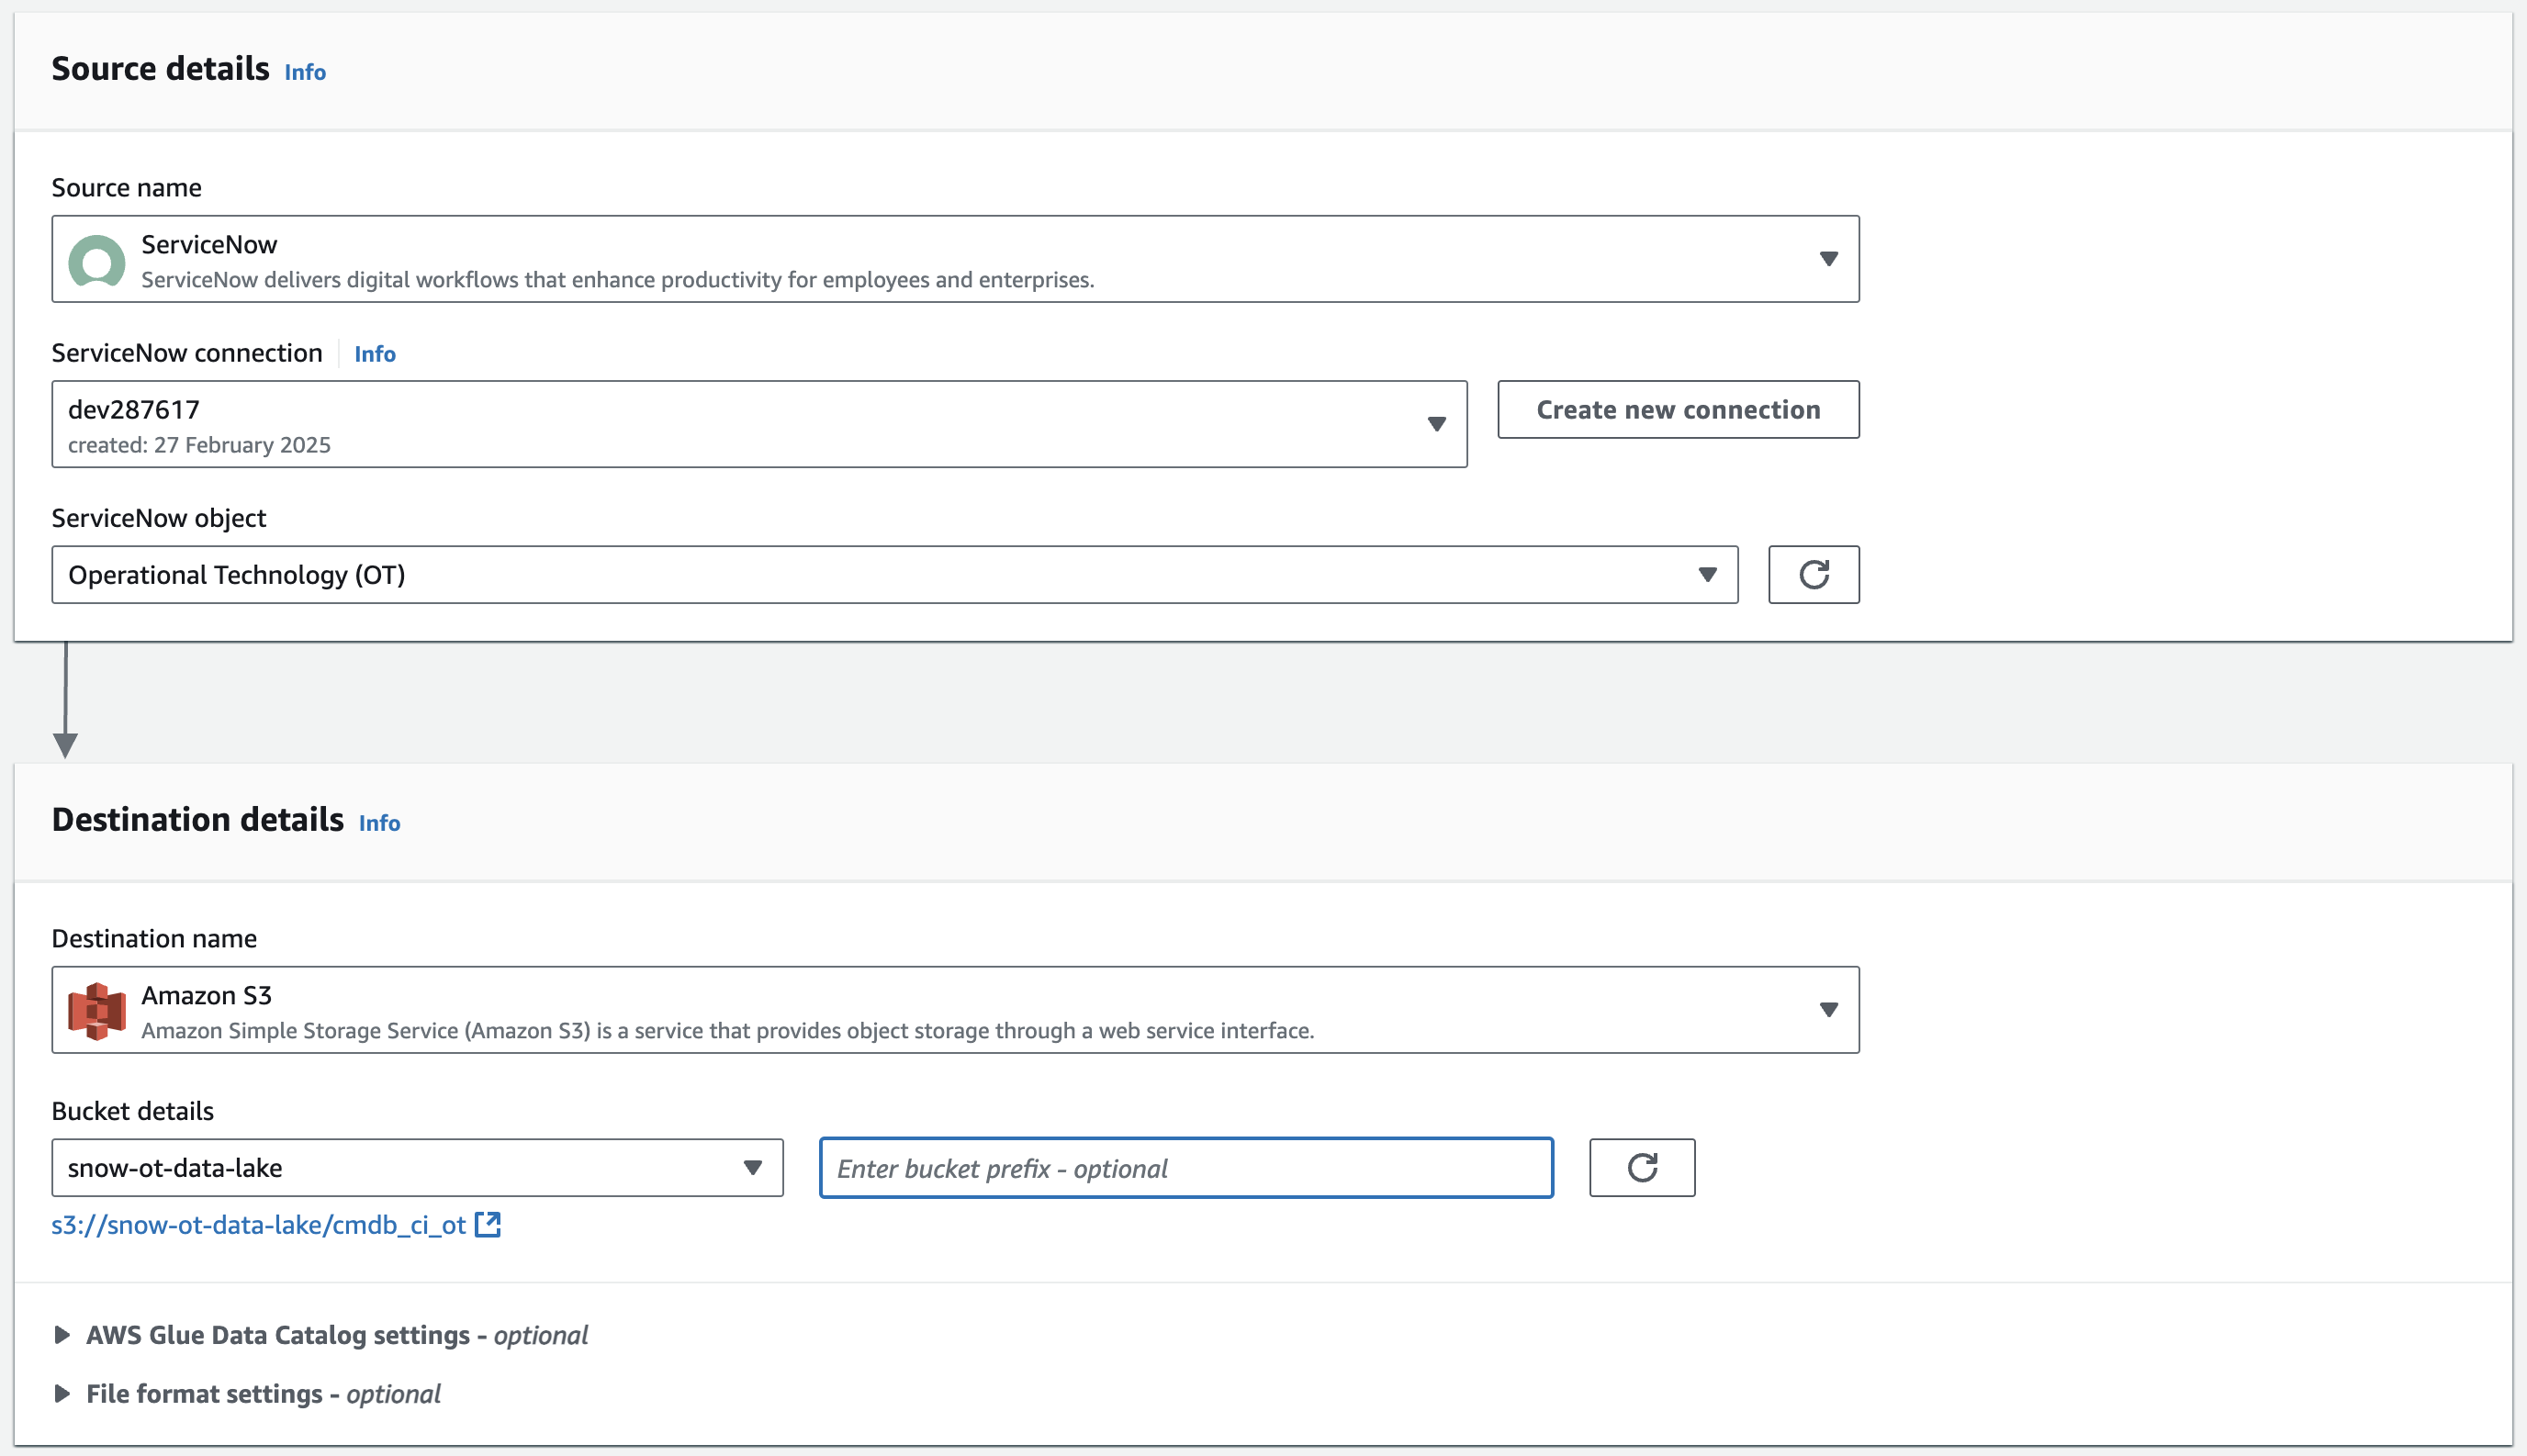
Task: Click the dropdown arrow on the Destination name field
Action: 1829,1010
